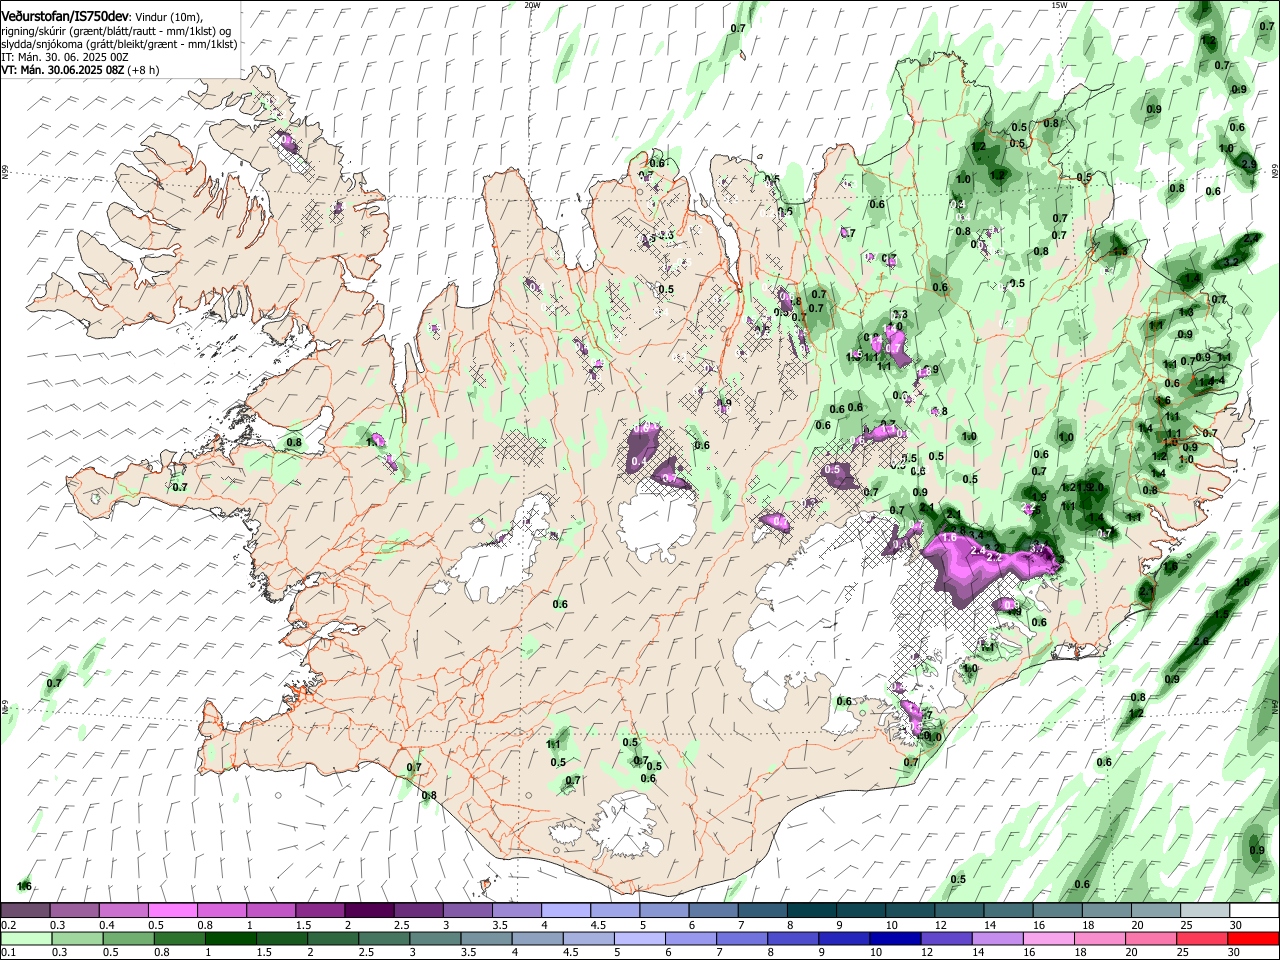
Task: Select bright red swatch at the 30 mark, lower legend
Action: (1253, 939)
